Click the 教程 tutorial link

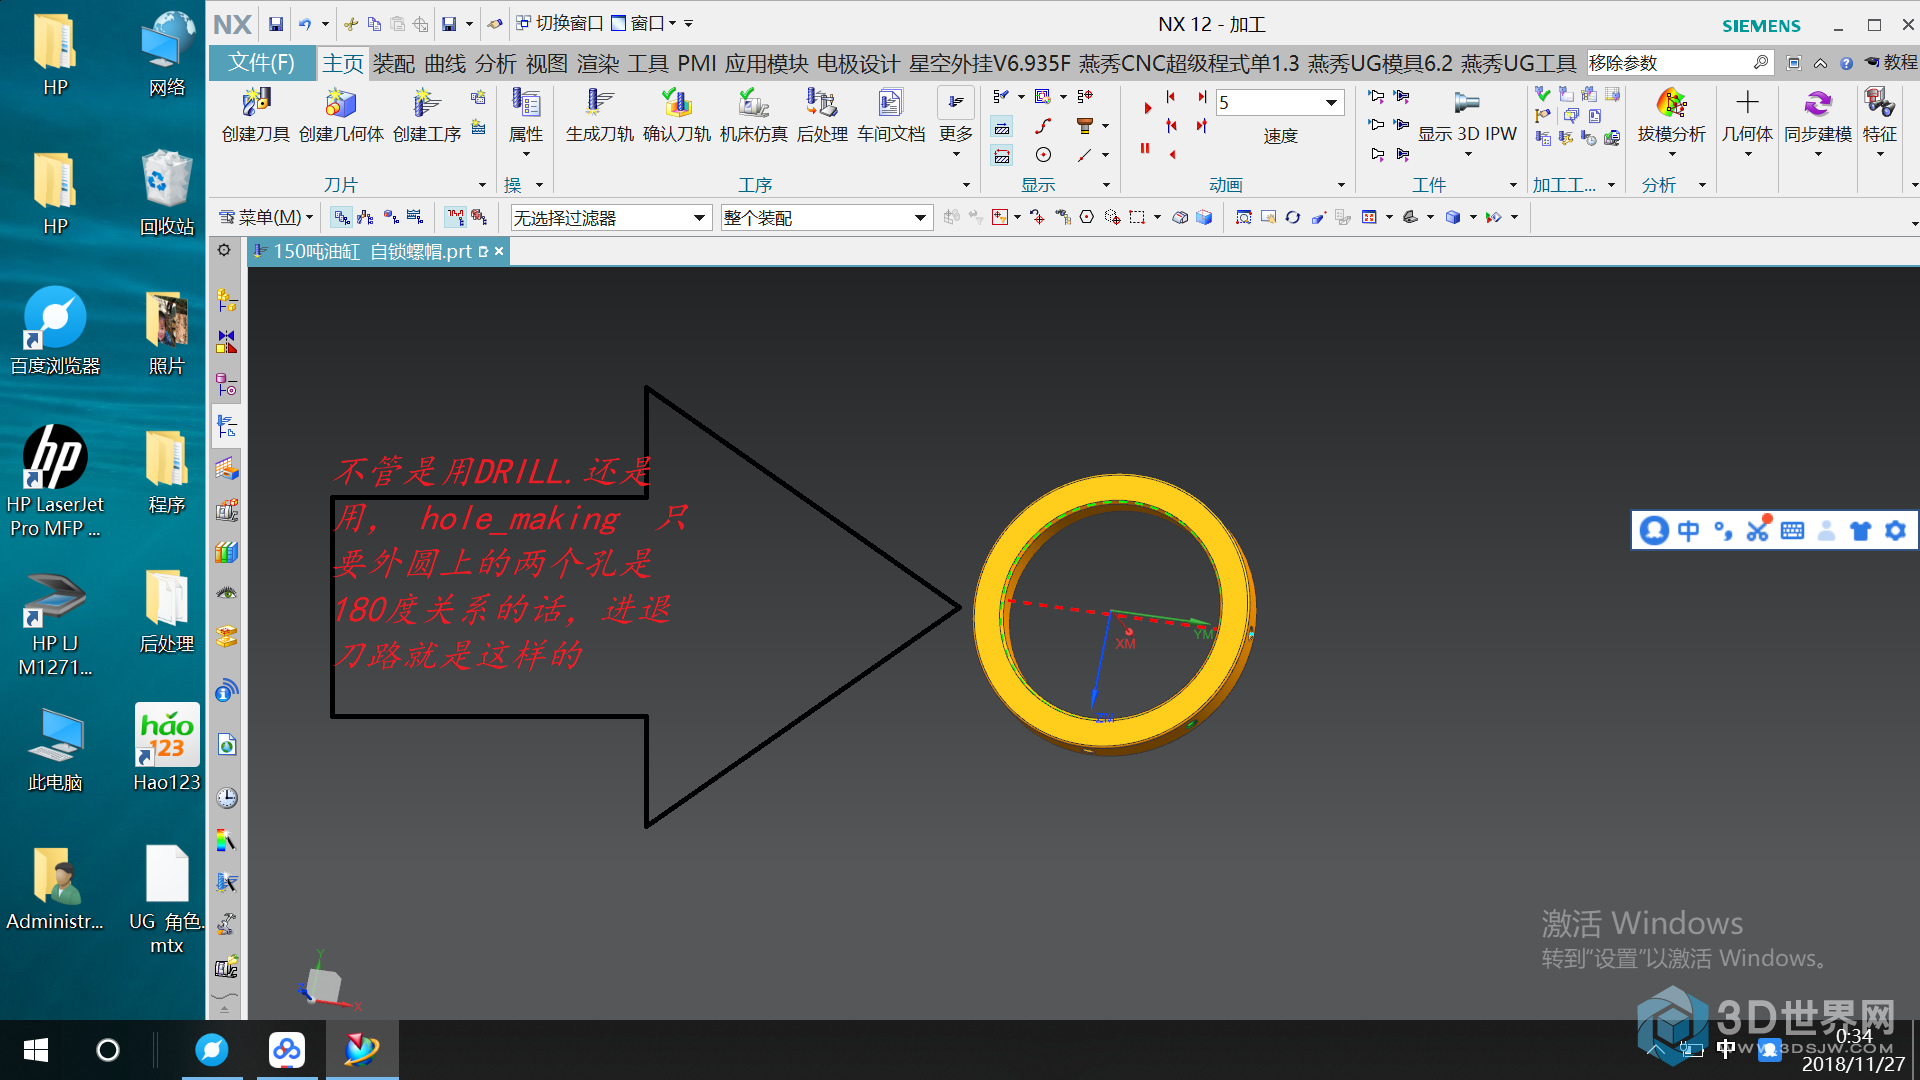tap(1891, 63)
